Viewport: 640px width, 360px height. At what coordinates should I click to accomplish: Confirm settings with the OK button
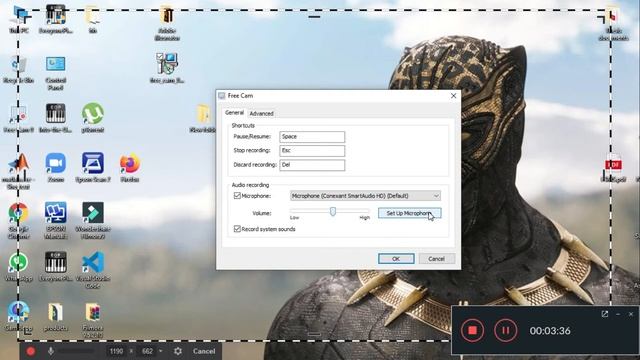(396, 259)
